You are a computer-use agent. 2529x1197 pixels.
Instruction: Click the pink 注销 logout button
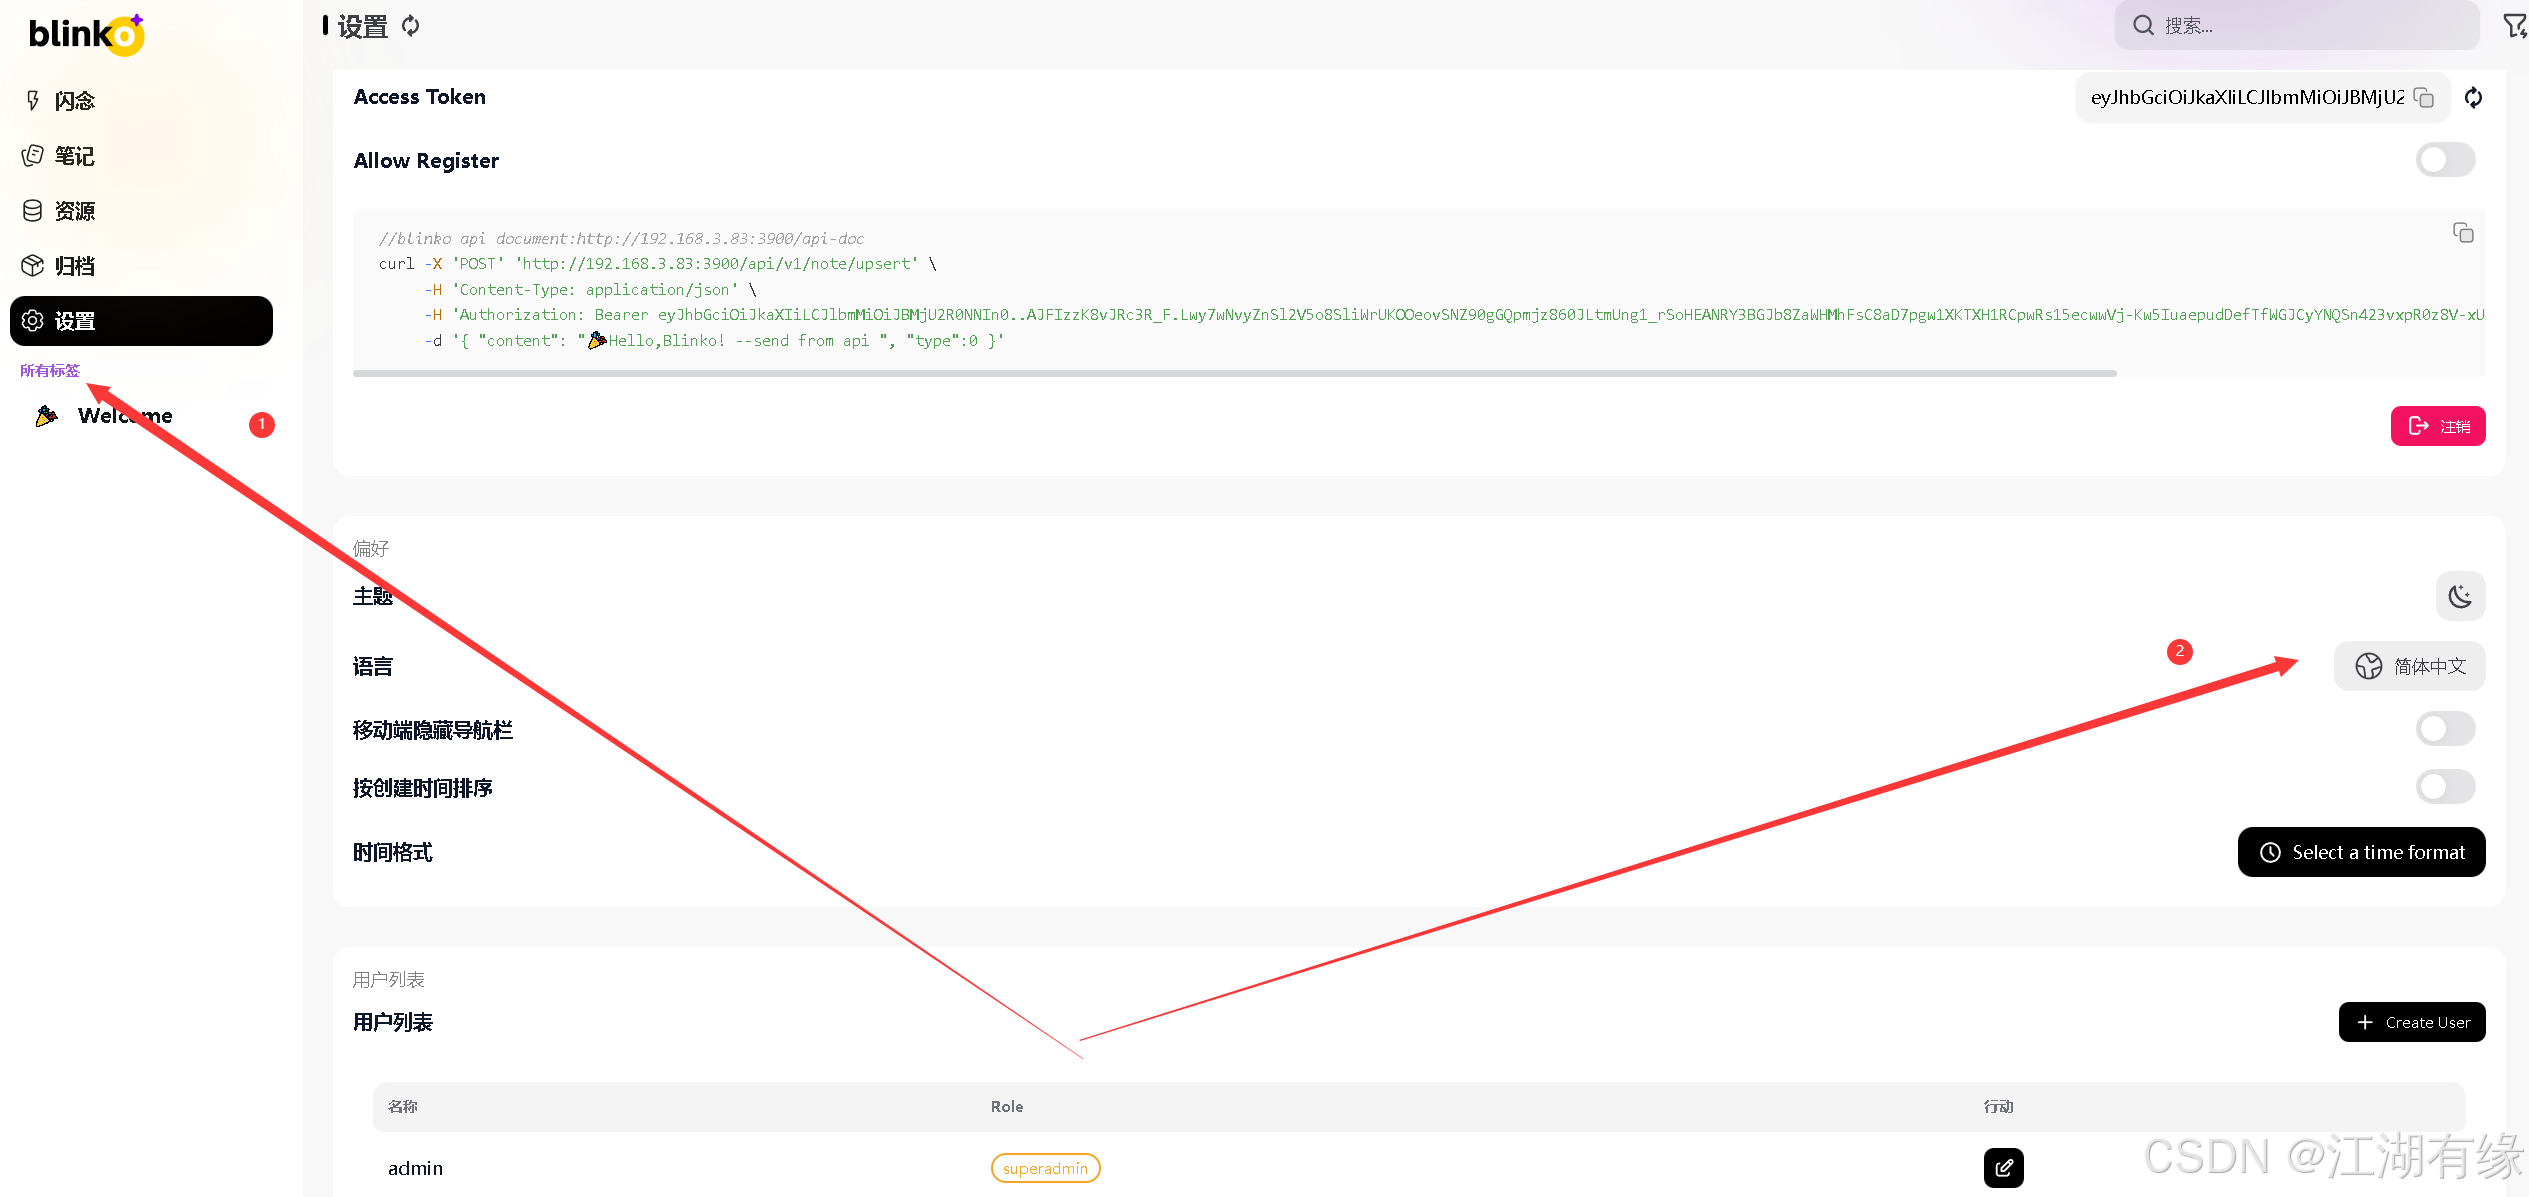point(2437,426)
